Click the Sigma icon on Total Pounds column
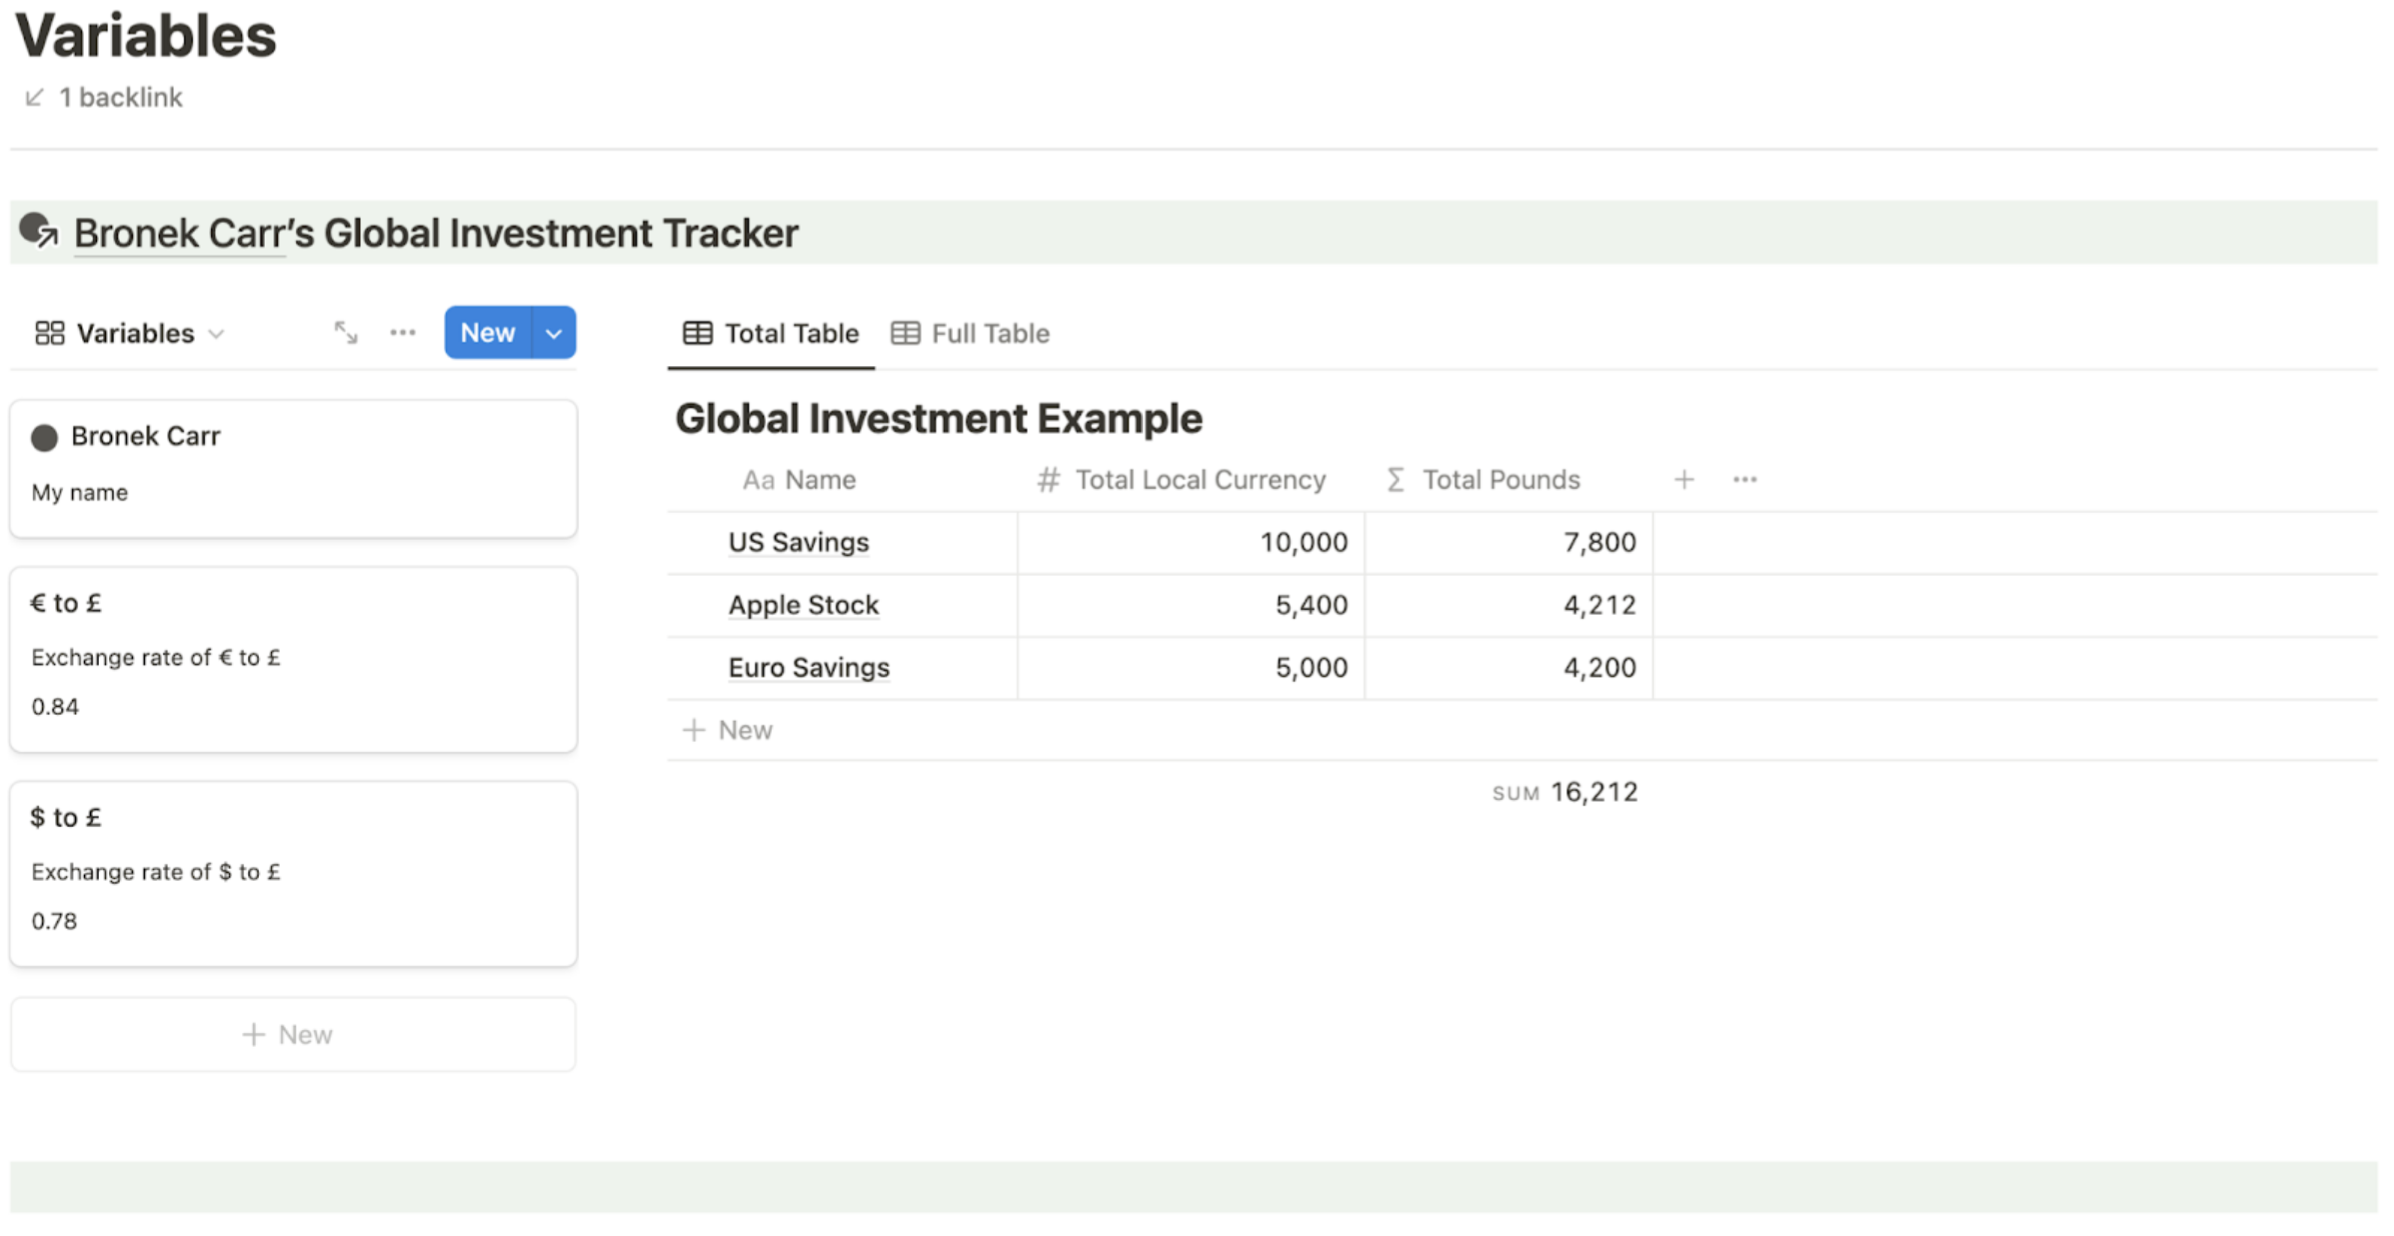 [x=1394, y=479]
